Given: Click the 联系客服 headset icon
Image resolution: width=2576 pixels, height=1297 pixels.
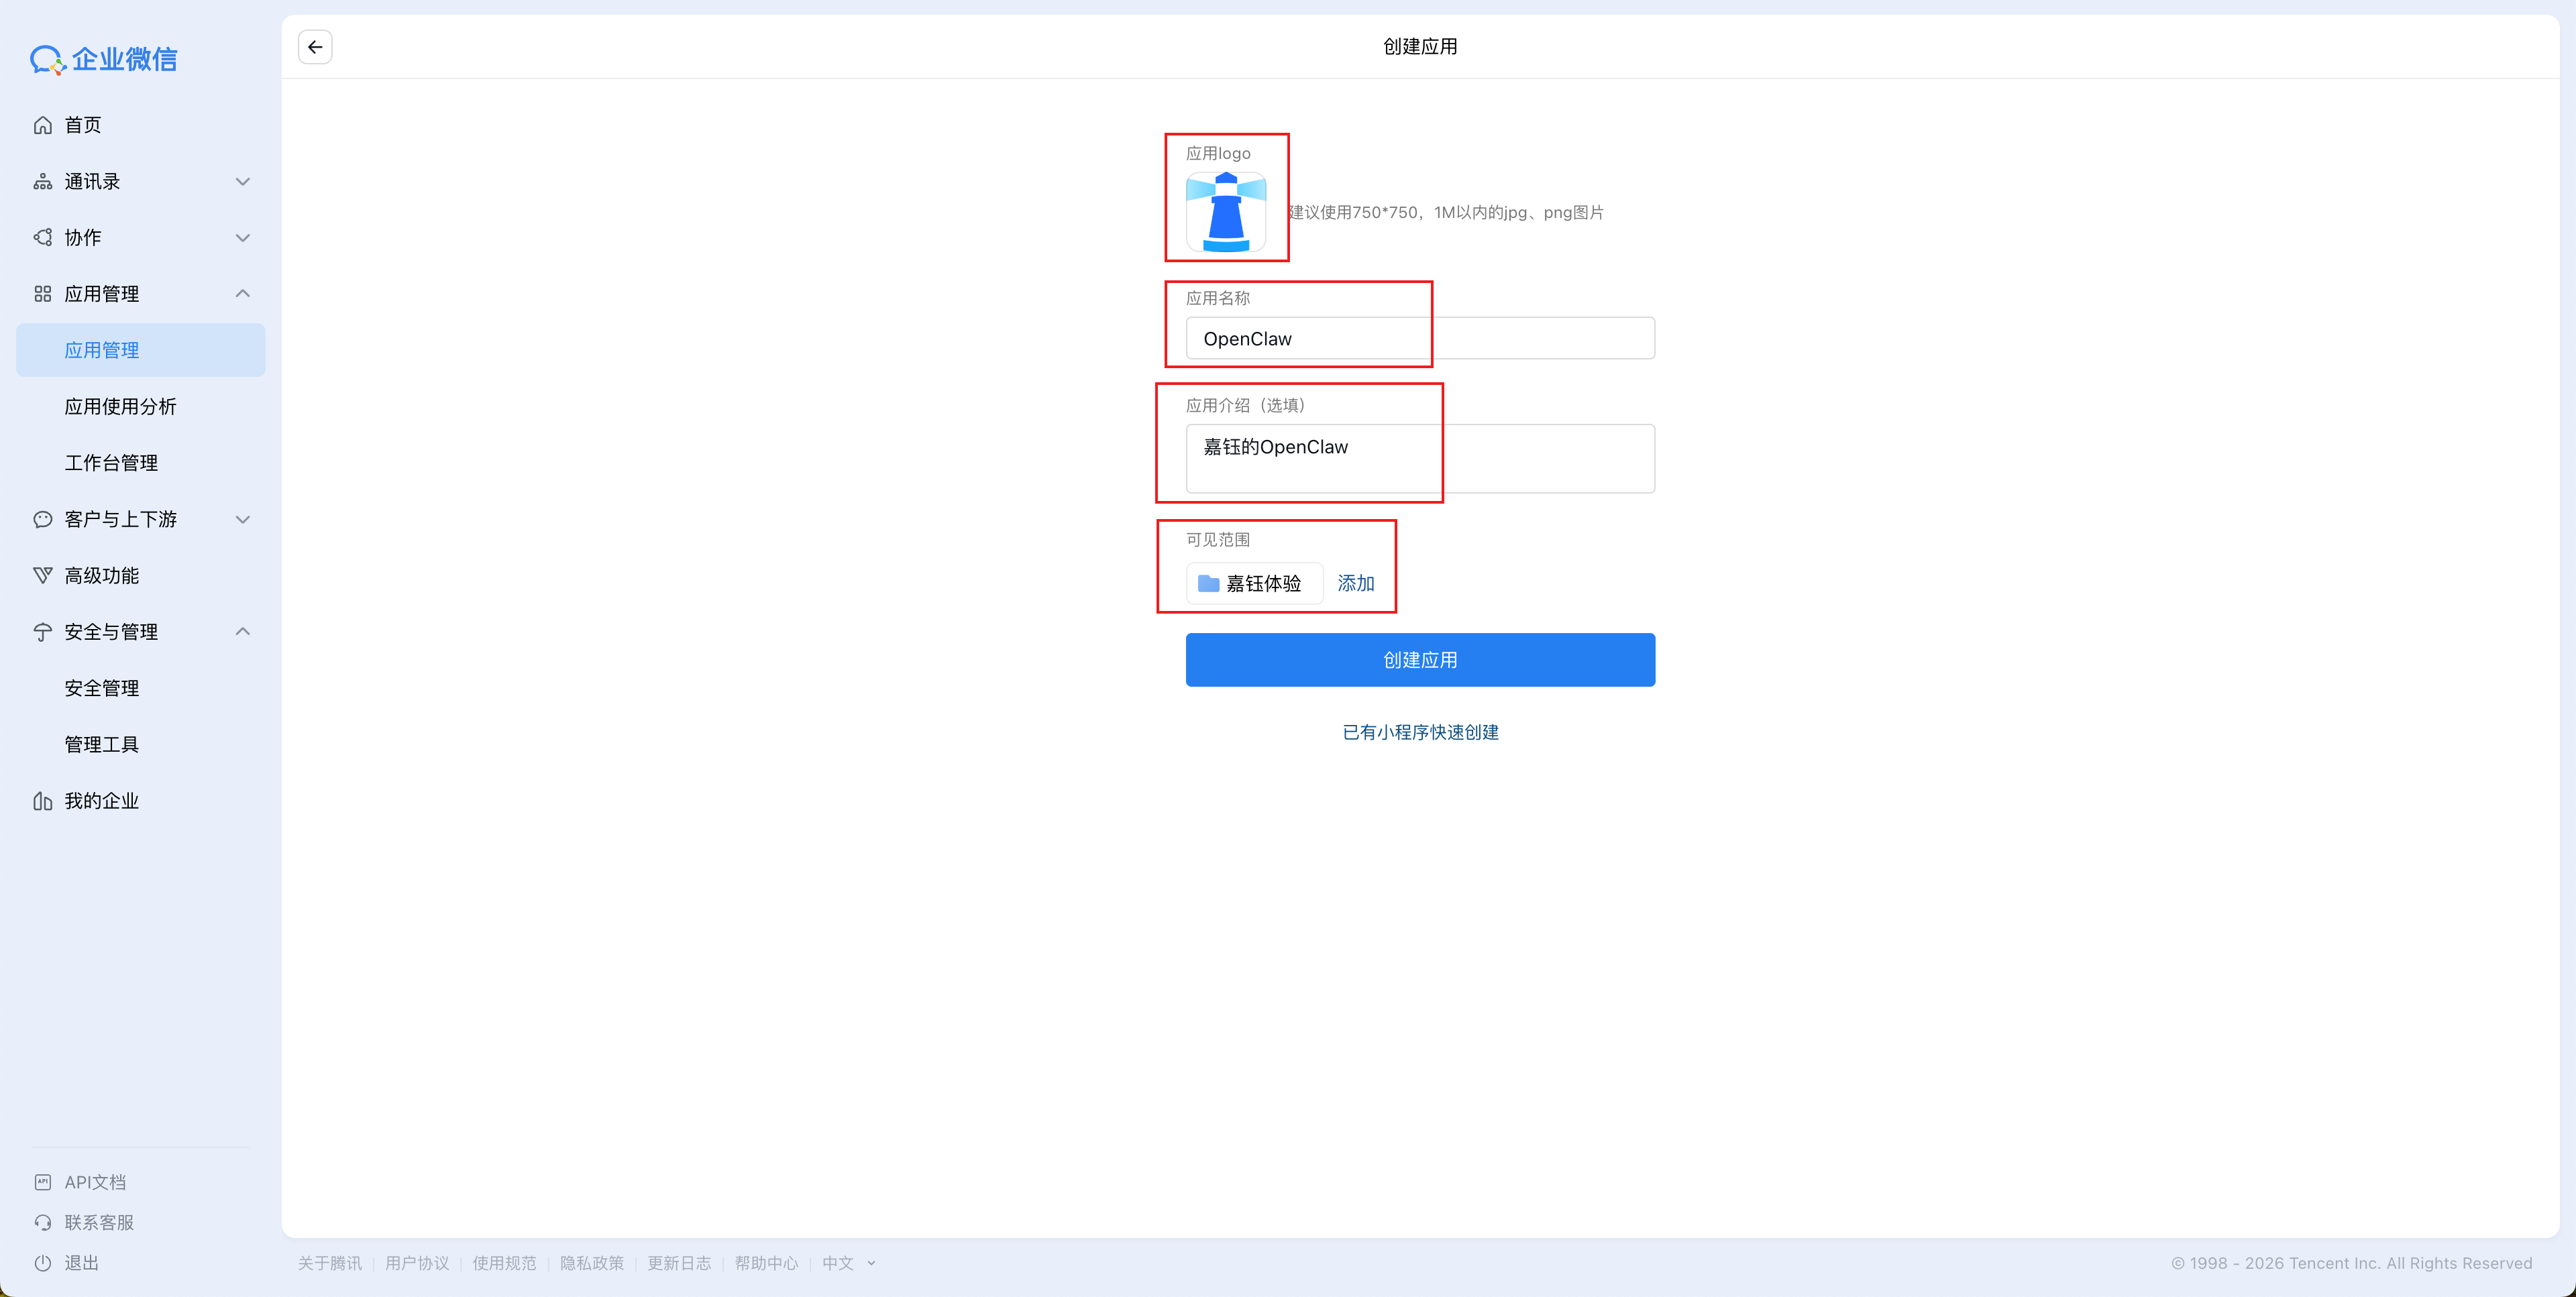Looking at the screenshot, I should 43,1222.
